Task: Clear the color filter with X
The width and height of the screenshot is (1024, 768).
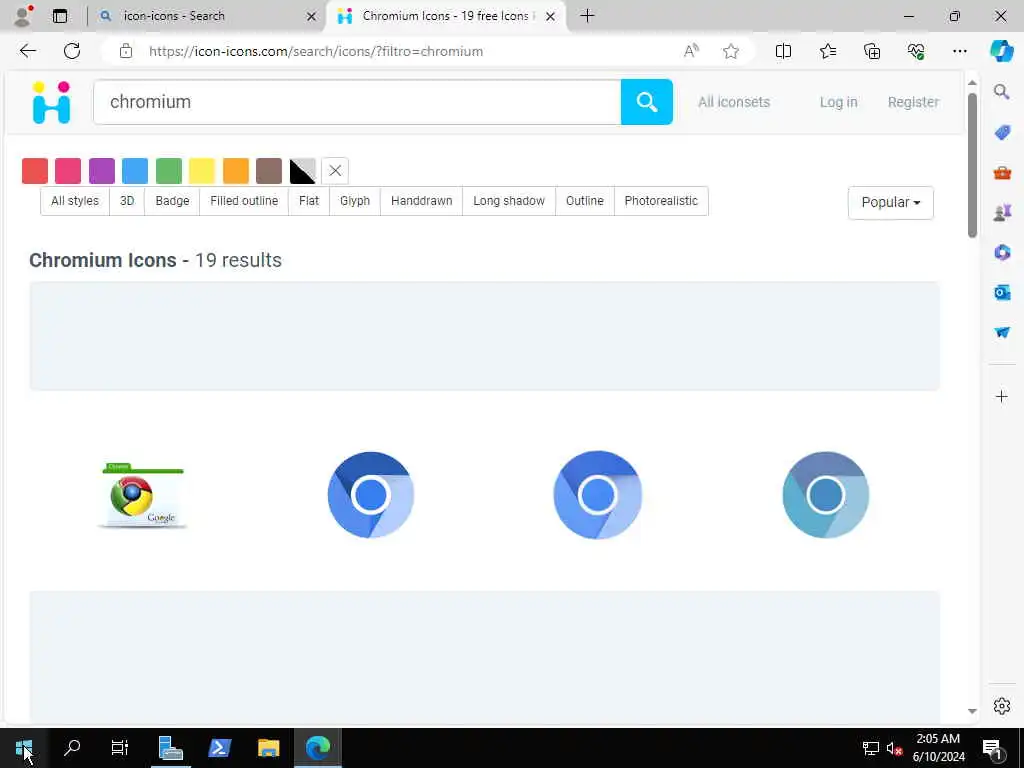Action: point(335,170)
